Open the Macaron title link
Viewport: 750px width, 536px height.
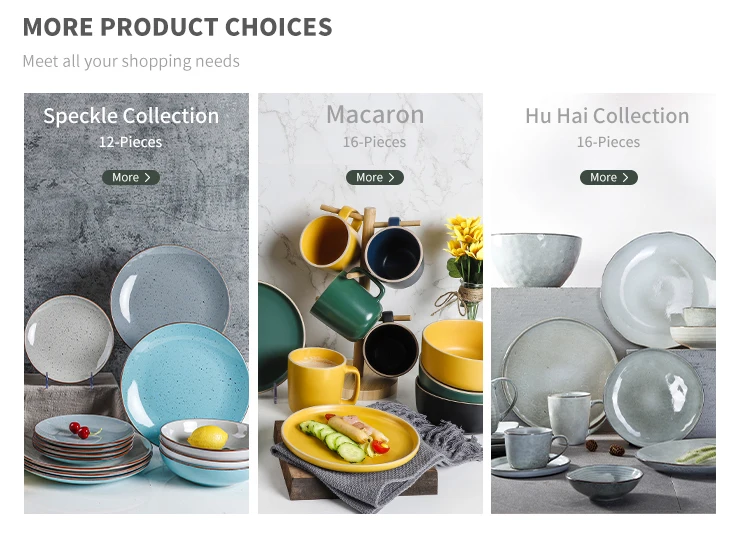(375, 115)
